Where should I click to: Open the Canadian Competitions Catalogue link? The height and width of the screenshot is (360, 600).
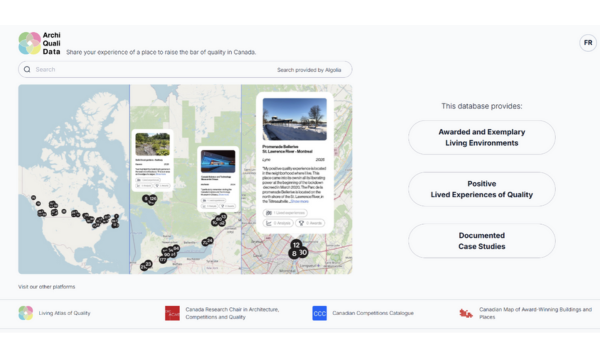[373, 313]
